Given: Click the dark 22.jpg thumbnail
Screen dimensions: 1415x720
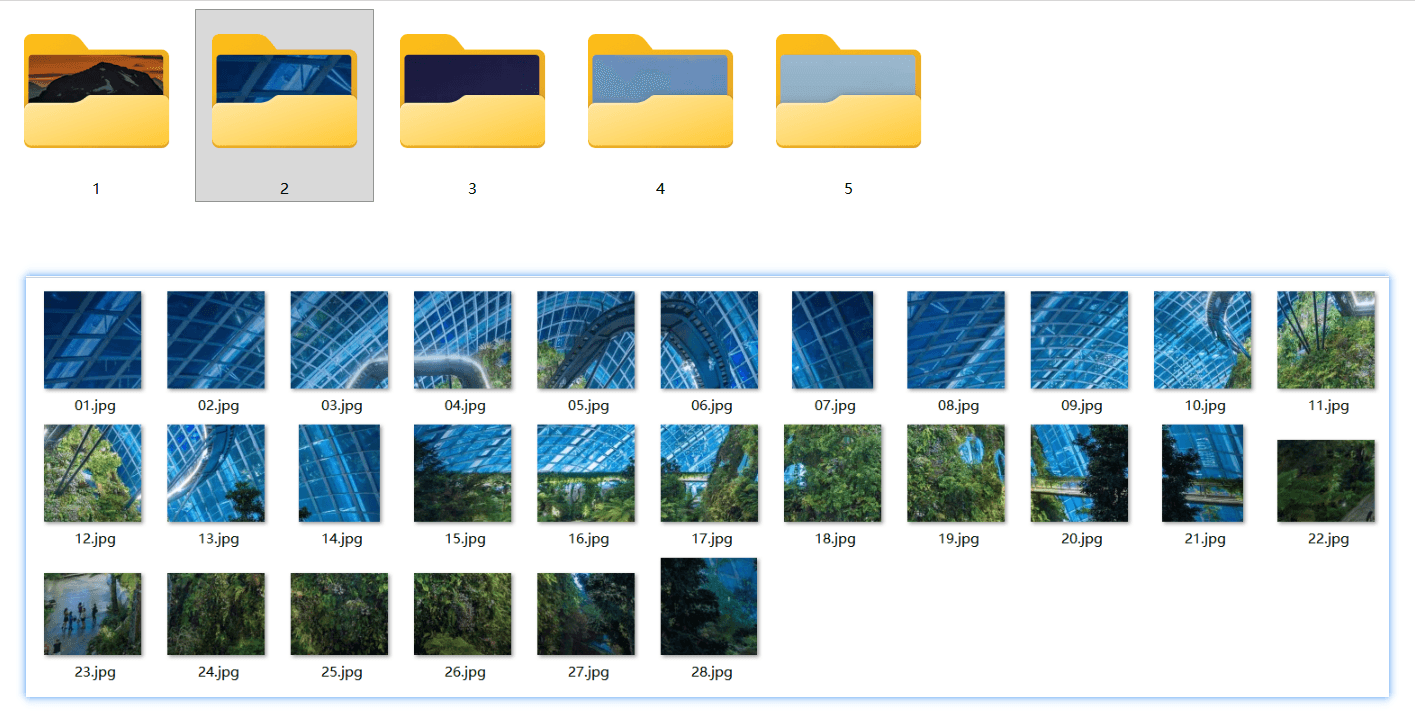Looking at the screenshot, I should (1326, 481).
